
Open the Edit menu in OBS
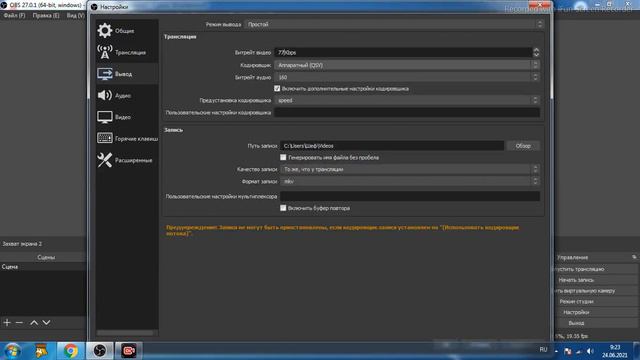click(46, 16)
